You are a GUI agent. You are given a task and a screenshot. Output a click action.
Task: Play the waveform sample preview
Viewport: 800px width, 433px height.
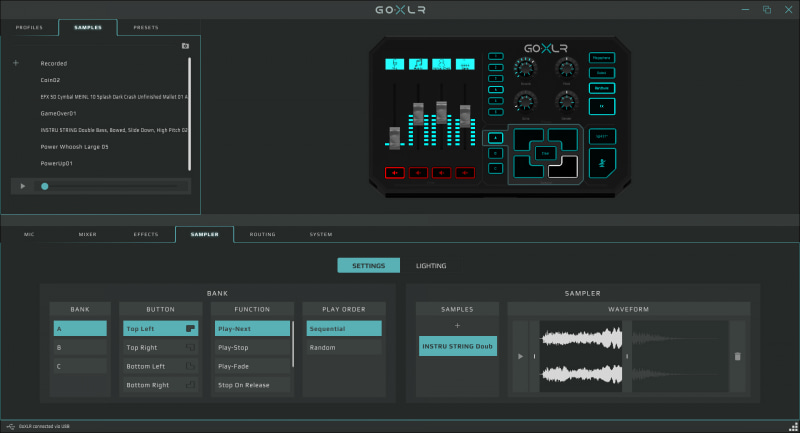(520, 356)
